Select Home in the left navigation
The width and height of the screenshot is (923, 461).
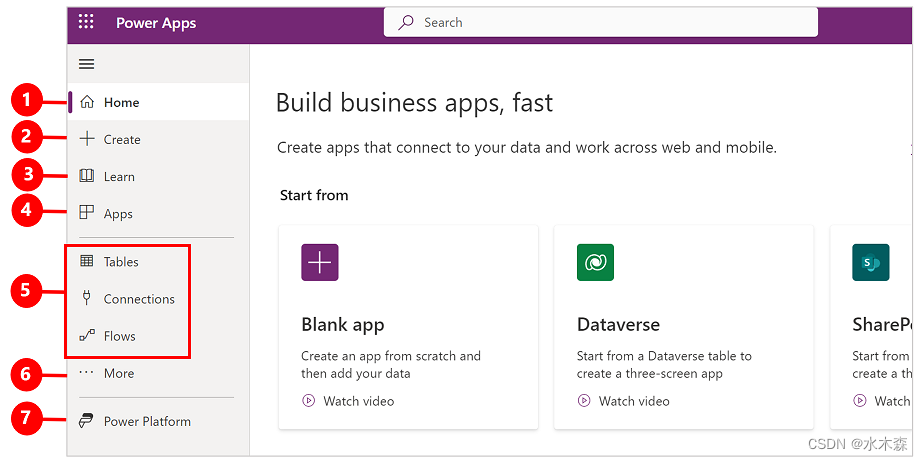point(158,102)
